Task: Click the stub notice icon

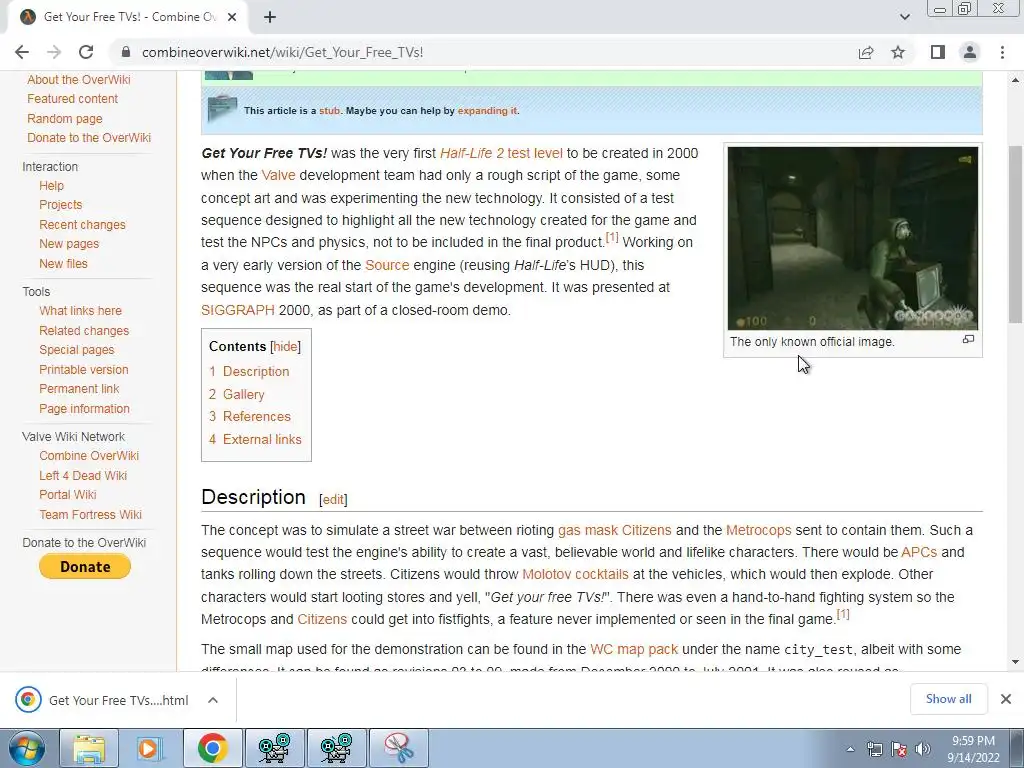Action: point(222,109)
